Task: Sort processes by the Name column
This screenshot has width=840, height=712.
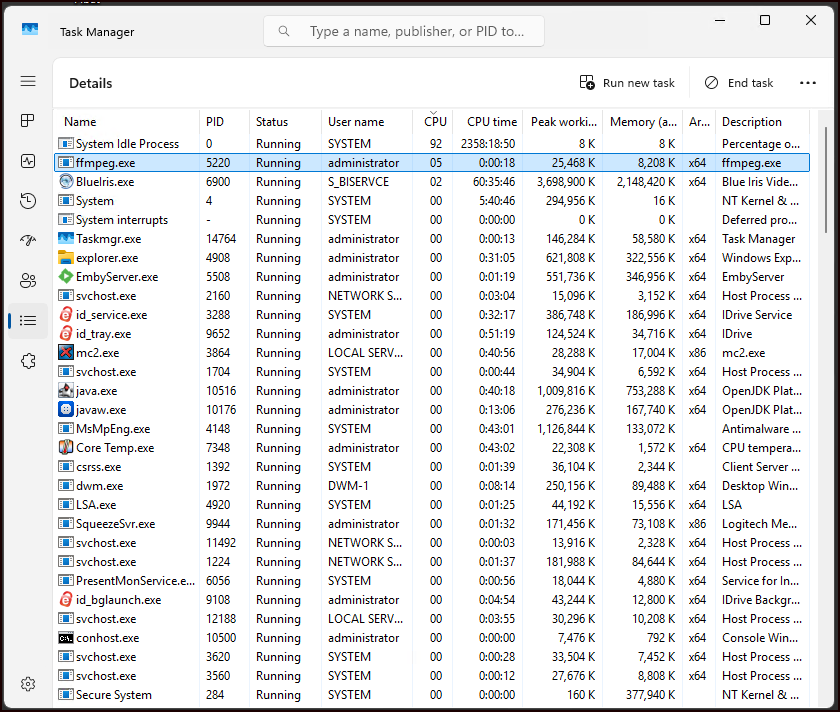Action: click(x=80, y=122)
